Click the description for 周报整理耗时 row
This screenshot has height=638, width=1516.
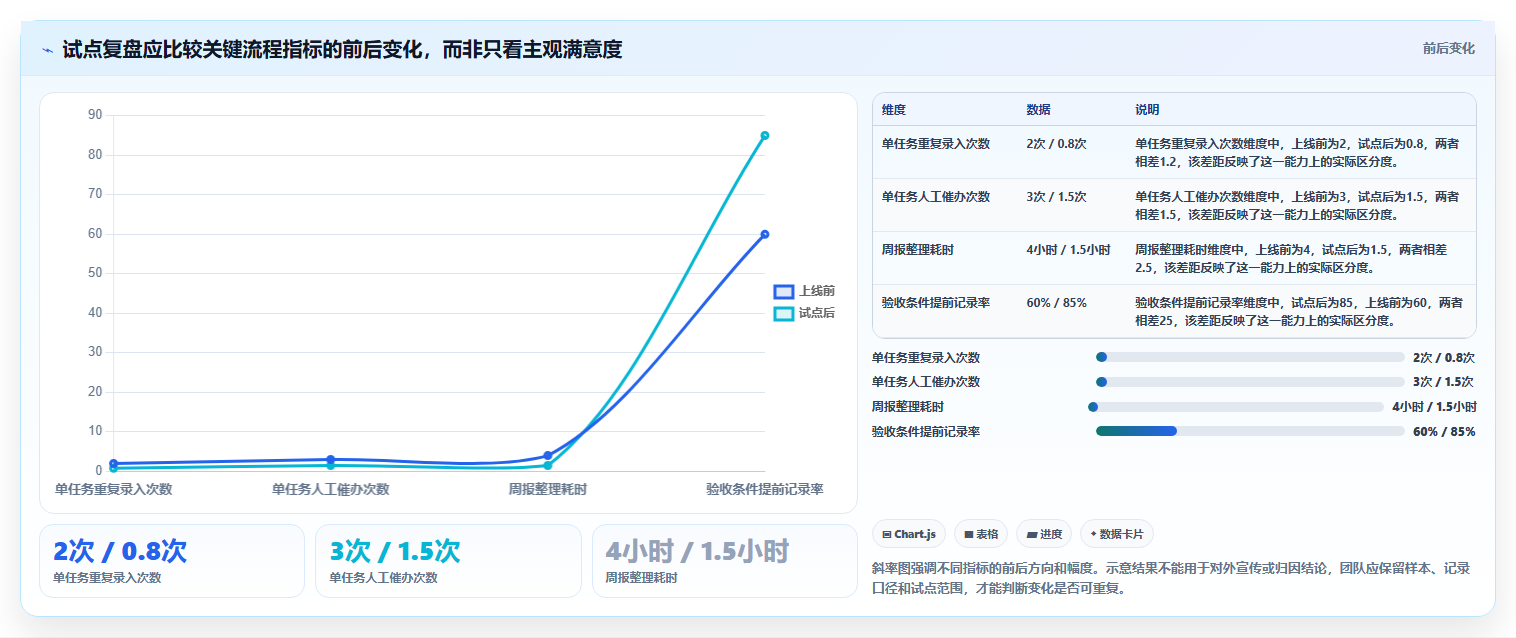(x=1291, y=258)
